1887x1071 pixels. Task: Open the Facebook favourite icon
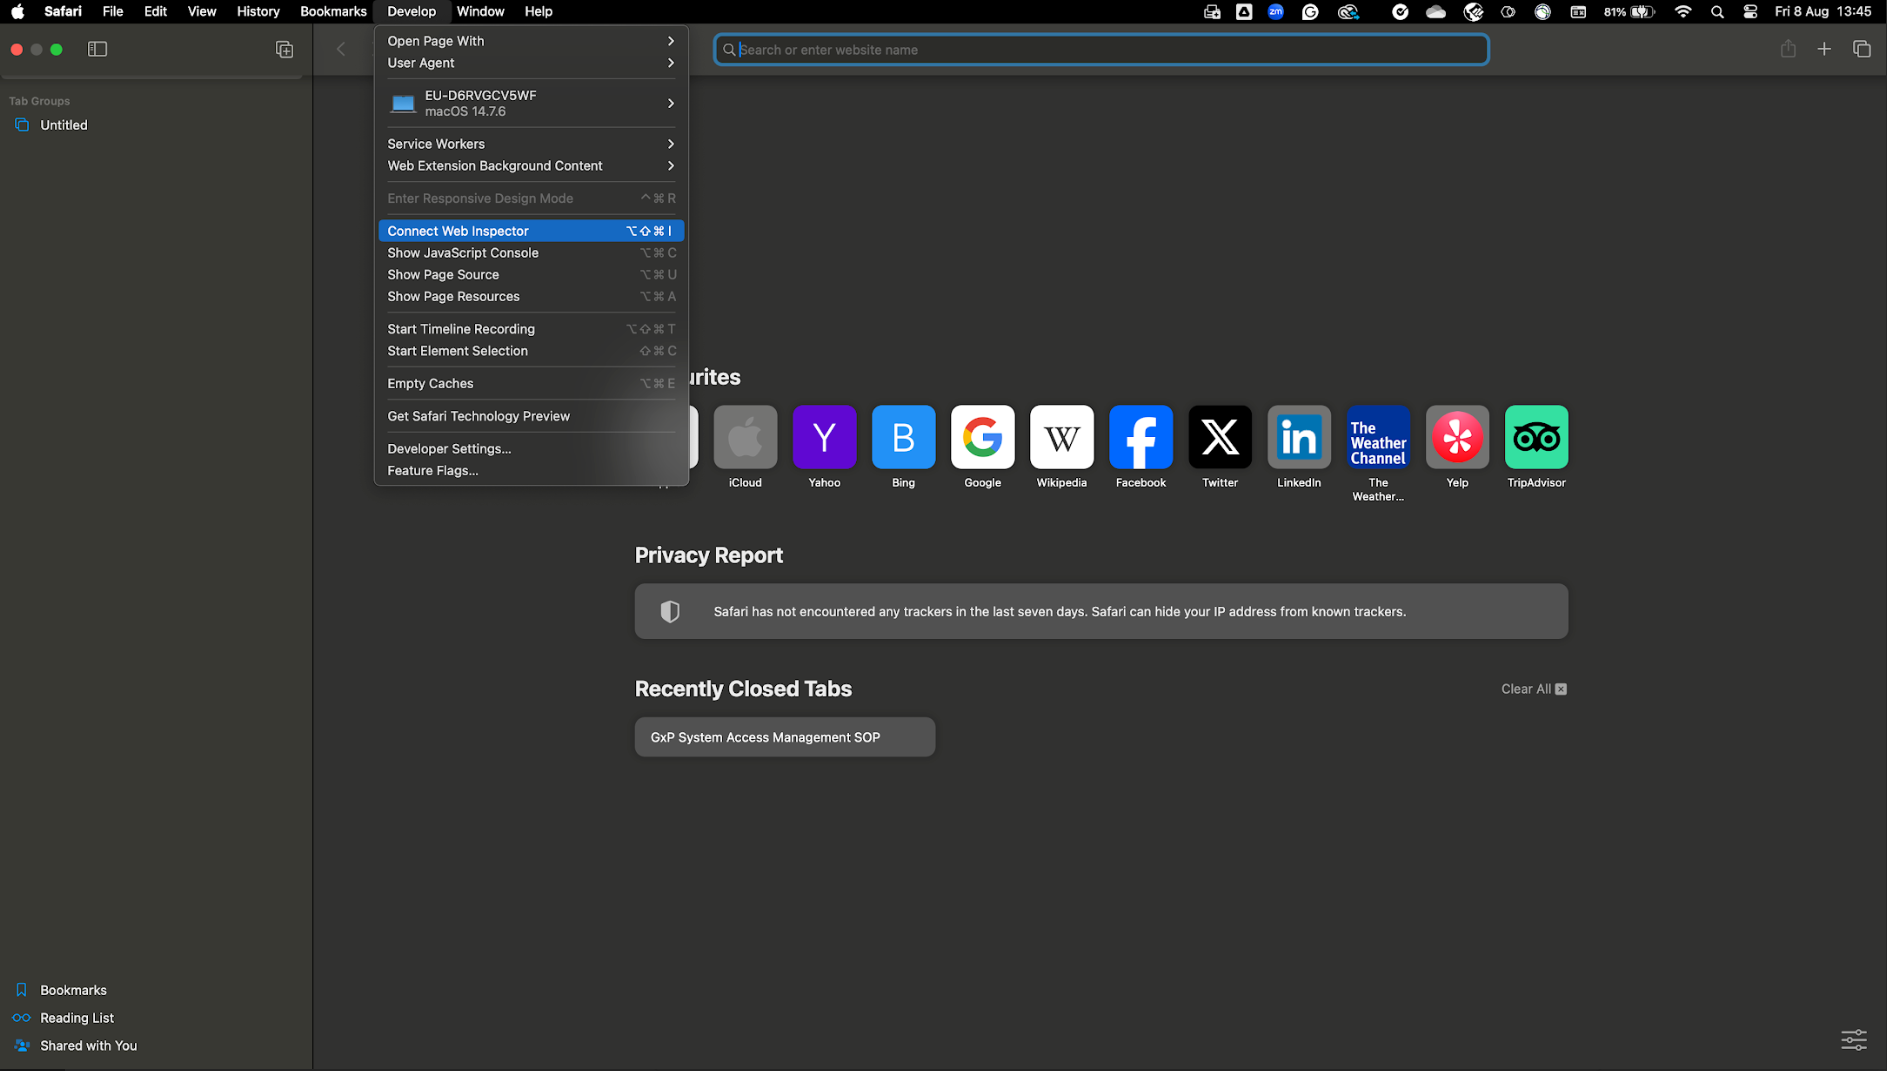(1140, 437)
